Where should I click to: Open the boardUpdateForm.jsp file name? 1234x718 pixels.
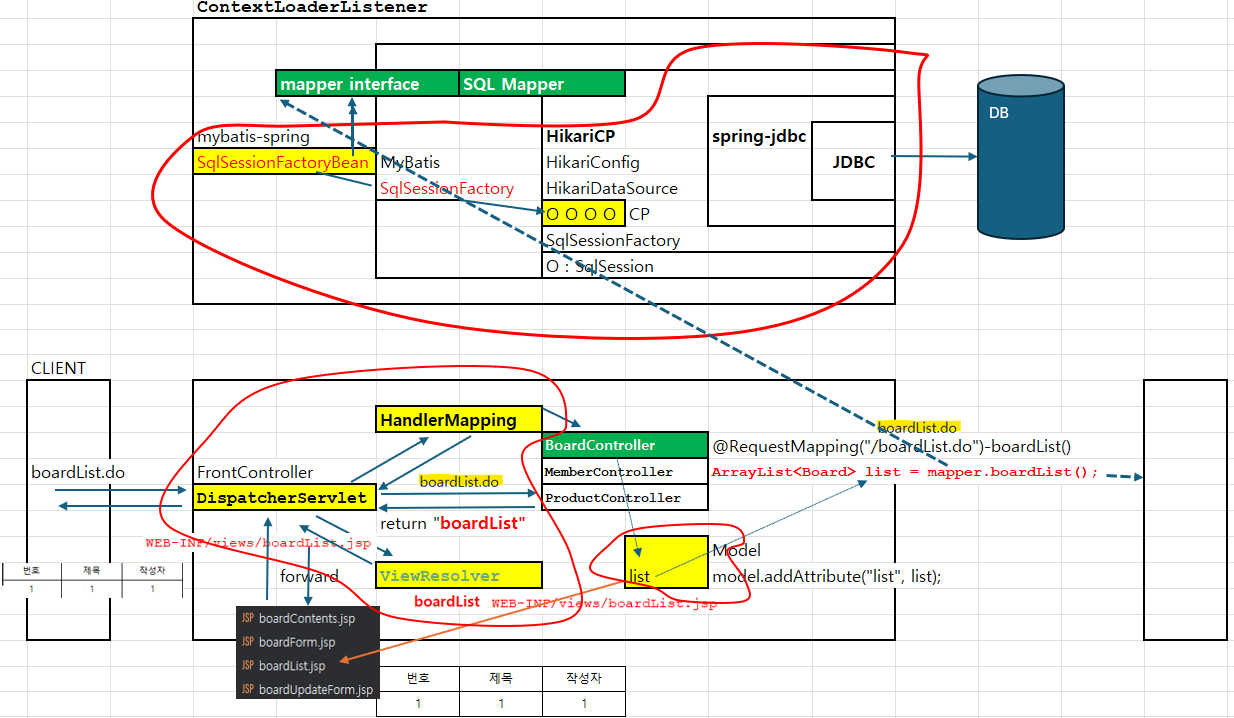tap(316, 690)
